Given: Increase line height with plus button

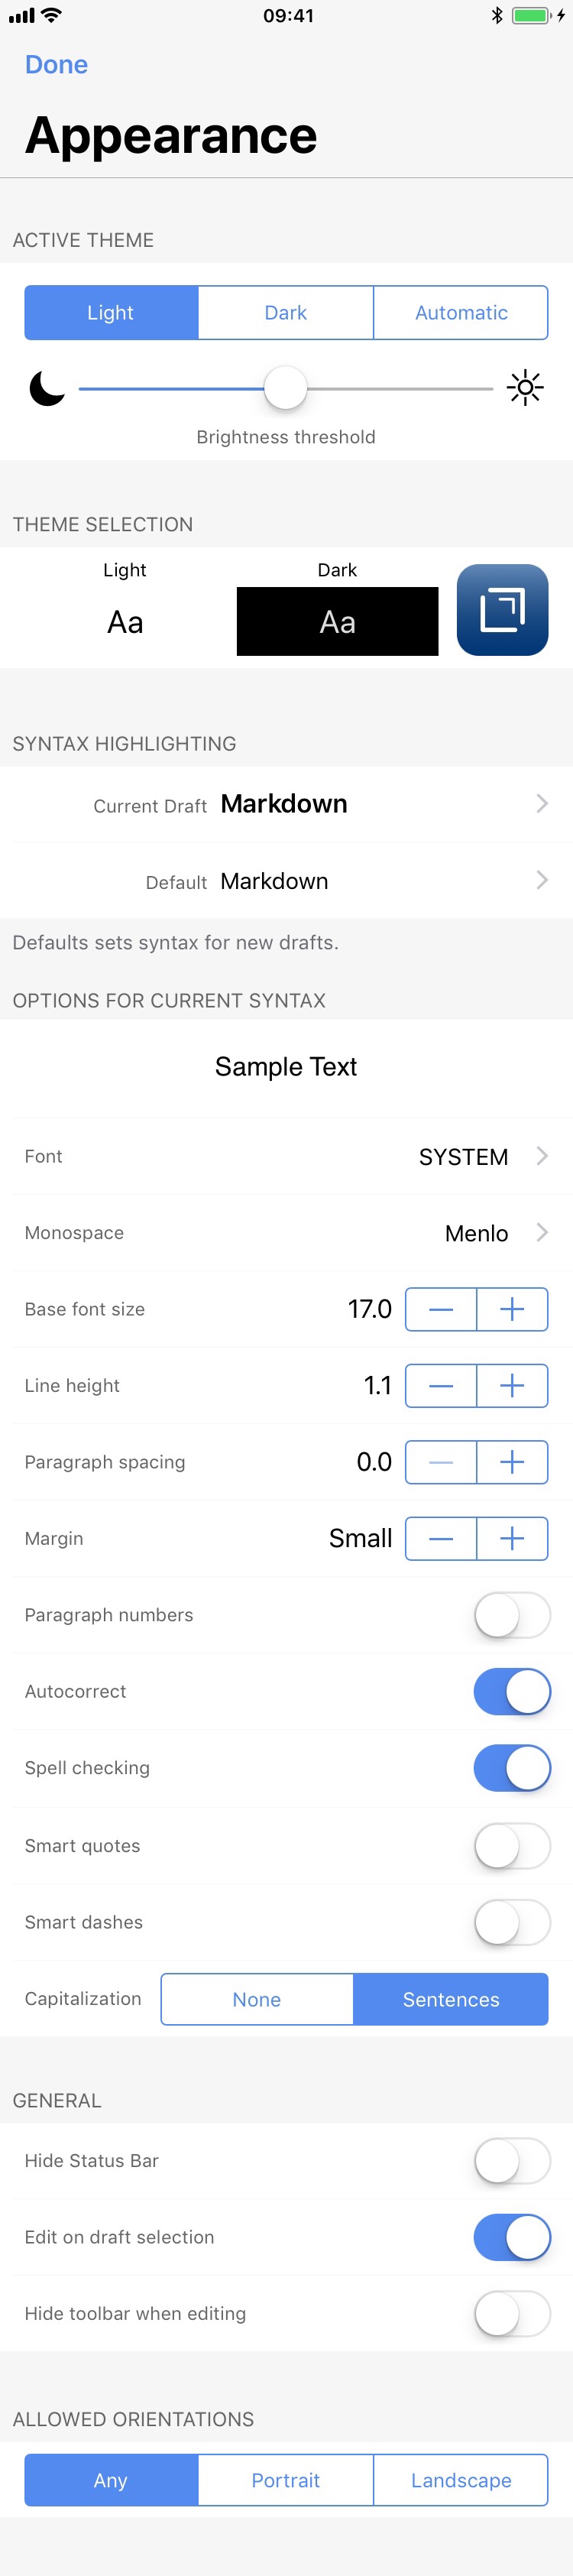Looking at the screenshot, I should 512,1385.
